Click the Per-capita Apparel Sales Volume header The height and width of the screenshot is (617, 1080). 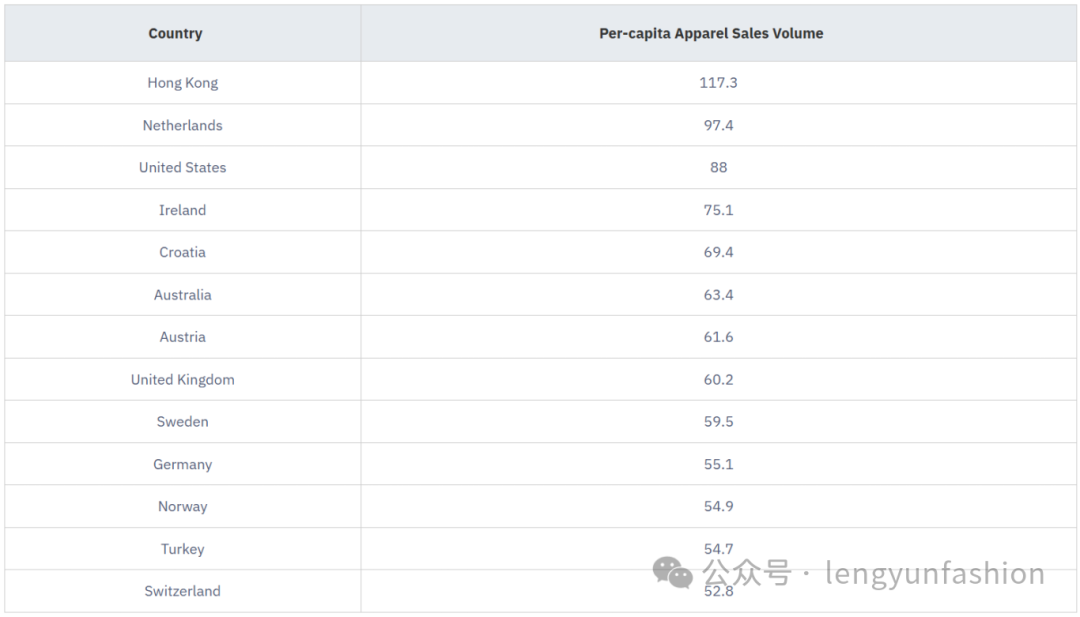(711, 34)
